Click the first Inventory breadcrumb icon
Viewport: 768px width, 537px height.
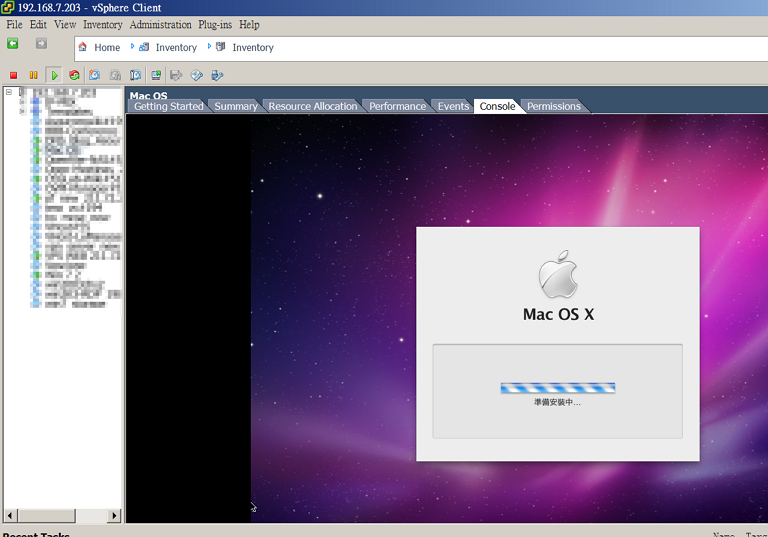click(x=144, y=47)
